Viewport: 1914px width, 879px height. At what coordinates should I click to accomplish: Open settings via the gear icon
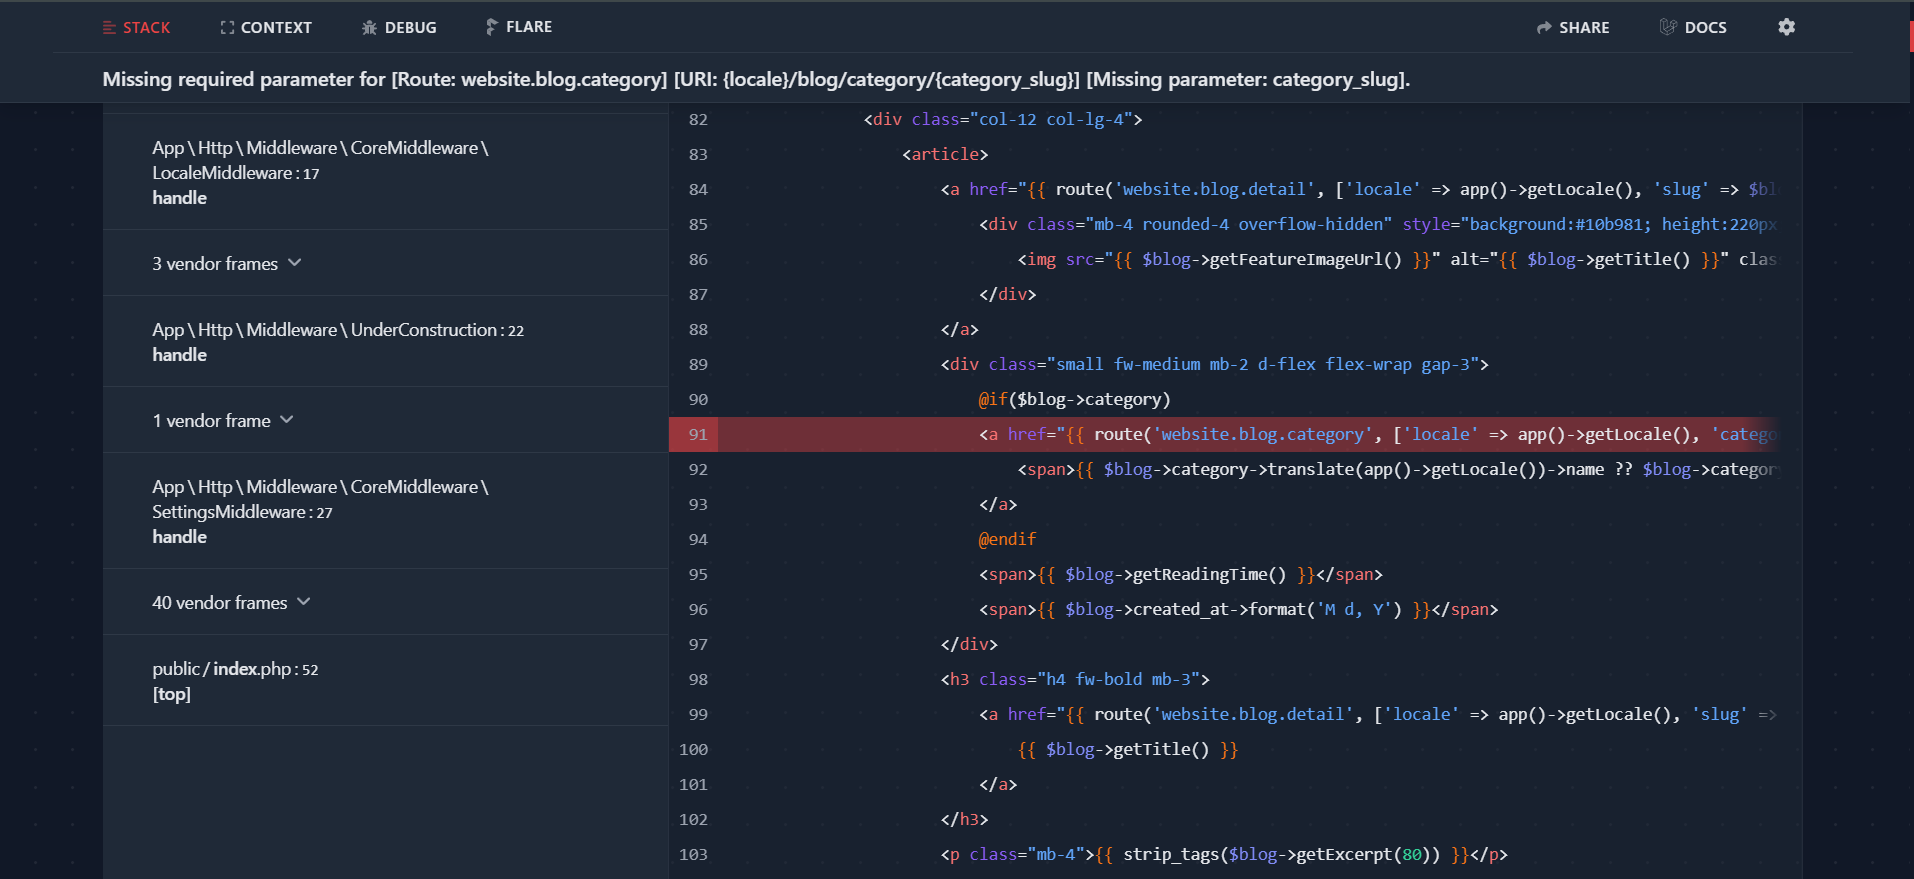[1786, 27]
